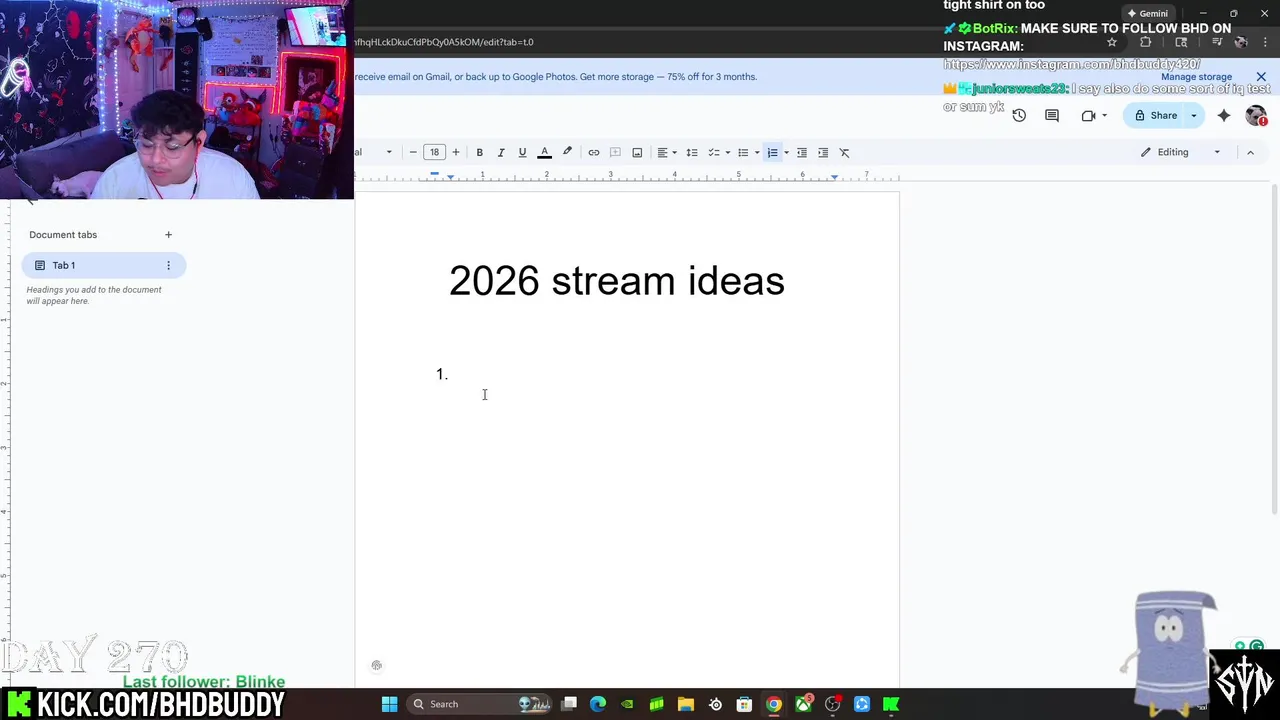
Task: Click the Manage storage link
Action: point(1196,77)
